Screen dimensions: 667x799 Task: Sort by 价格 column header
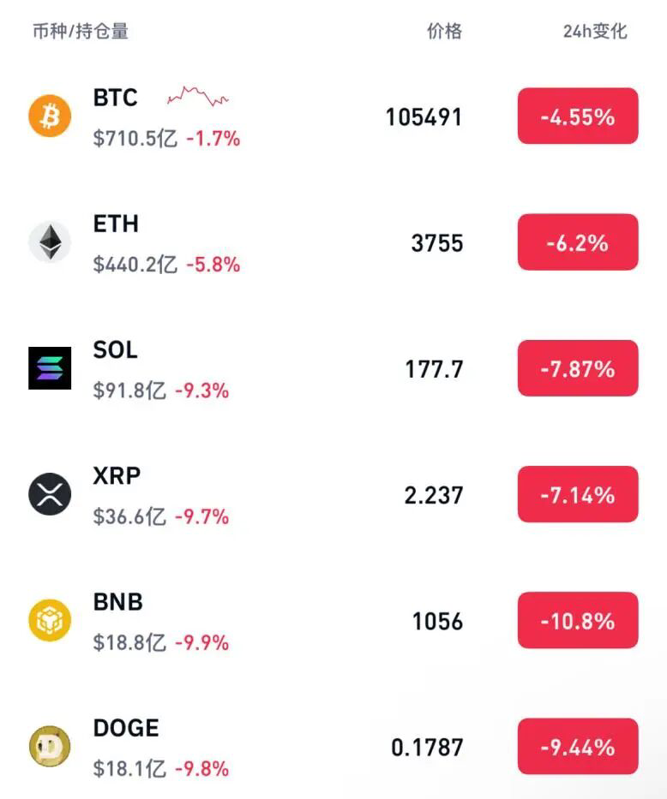click(x=444, y=31)
